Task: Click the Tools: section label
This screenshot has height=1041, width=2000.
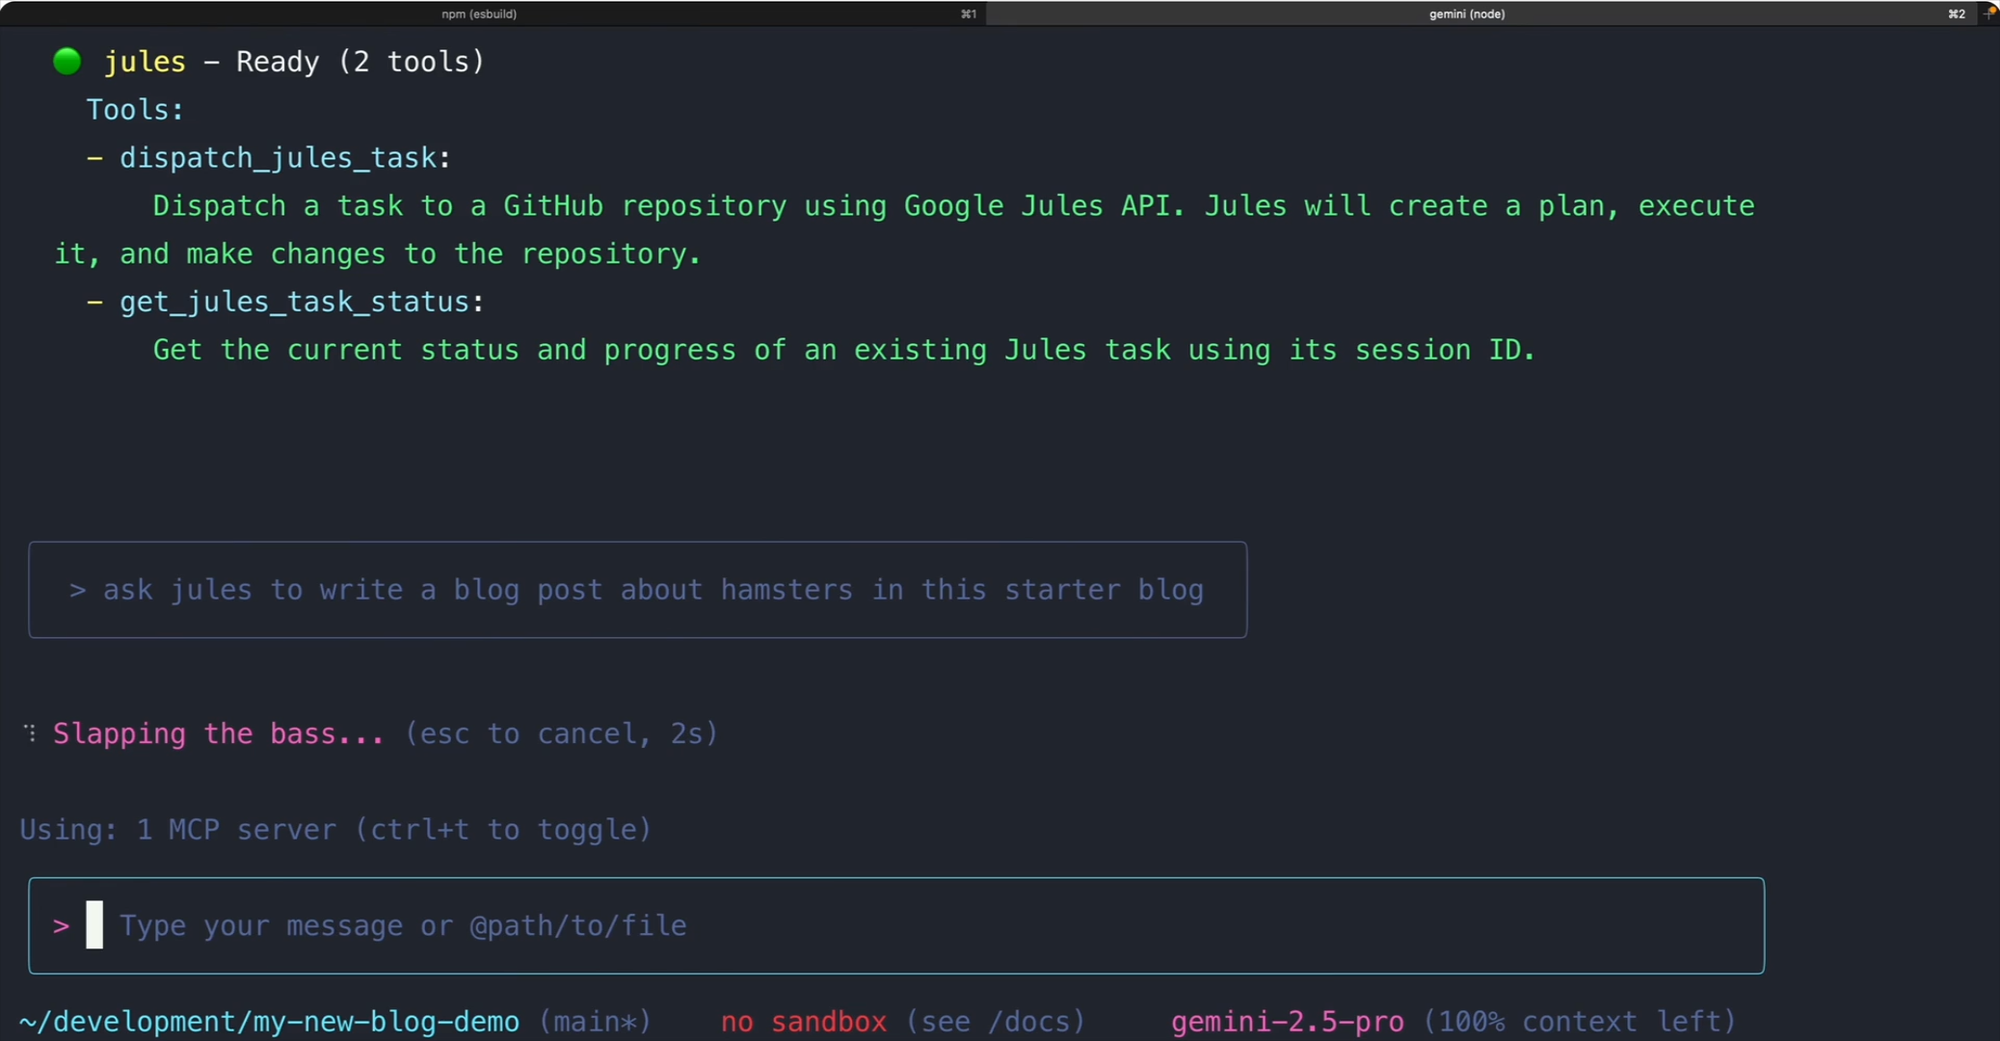Action: (135, 110)
